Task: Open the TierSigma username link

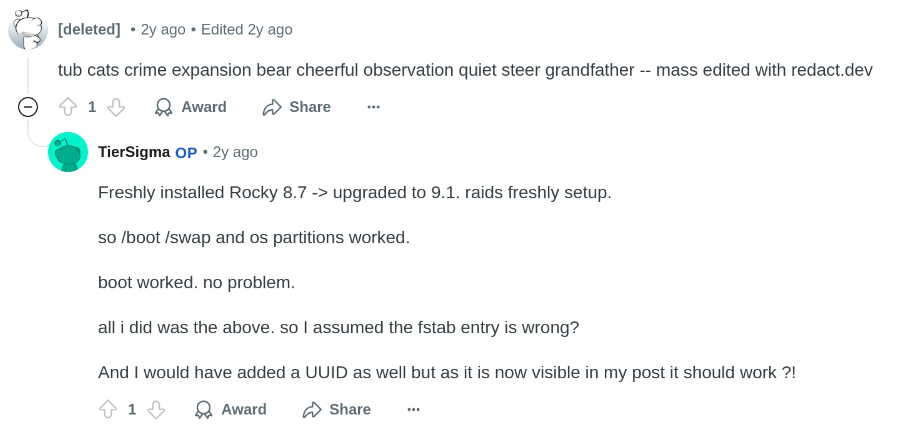Action: [x=134, y=152]
